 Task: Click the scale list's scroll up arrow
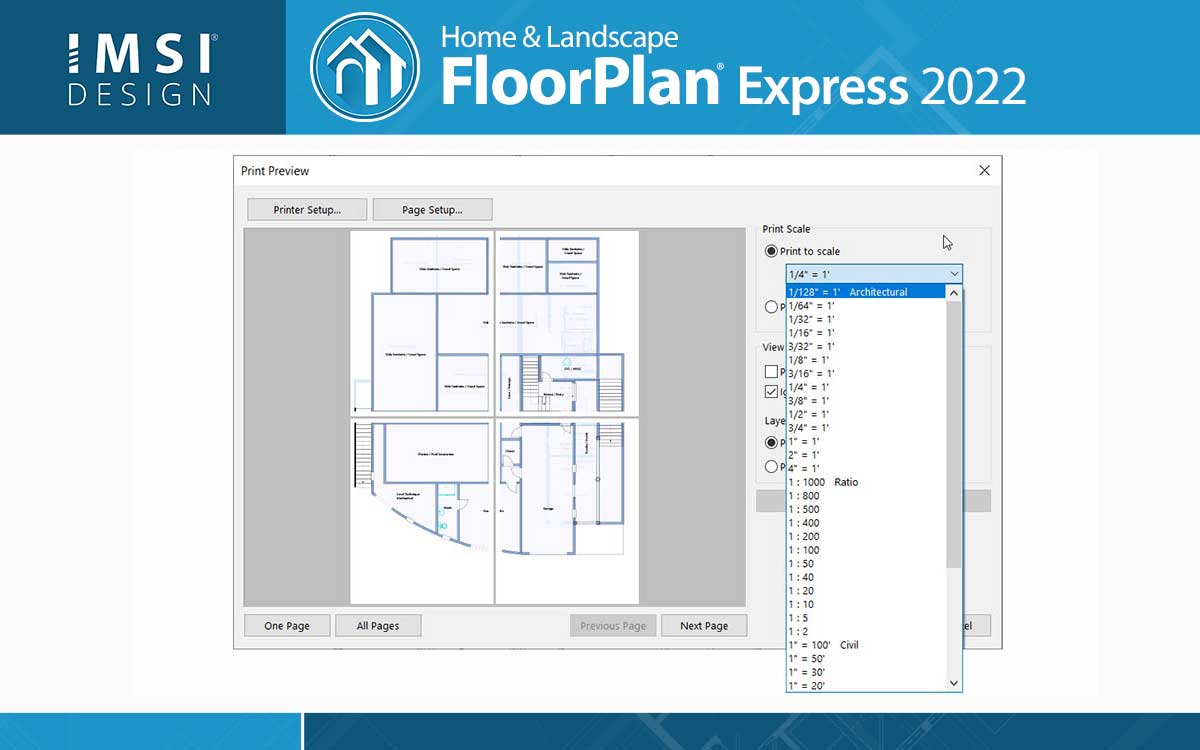954,293
